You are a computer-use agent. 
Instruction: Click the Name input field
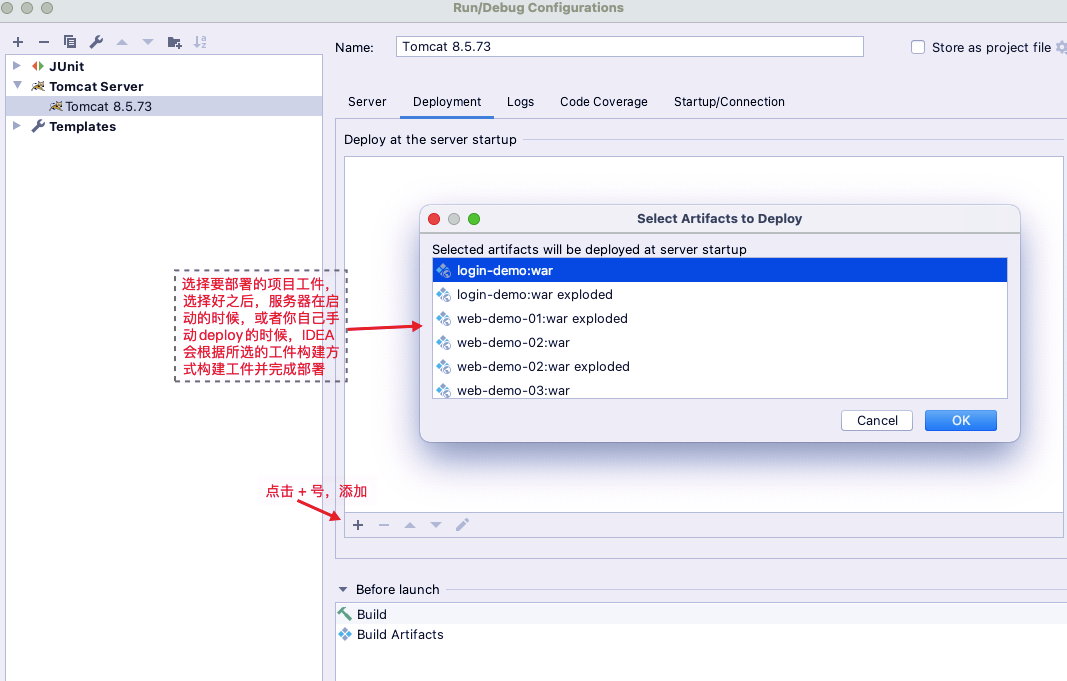629,47
